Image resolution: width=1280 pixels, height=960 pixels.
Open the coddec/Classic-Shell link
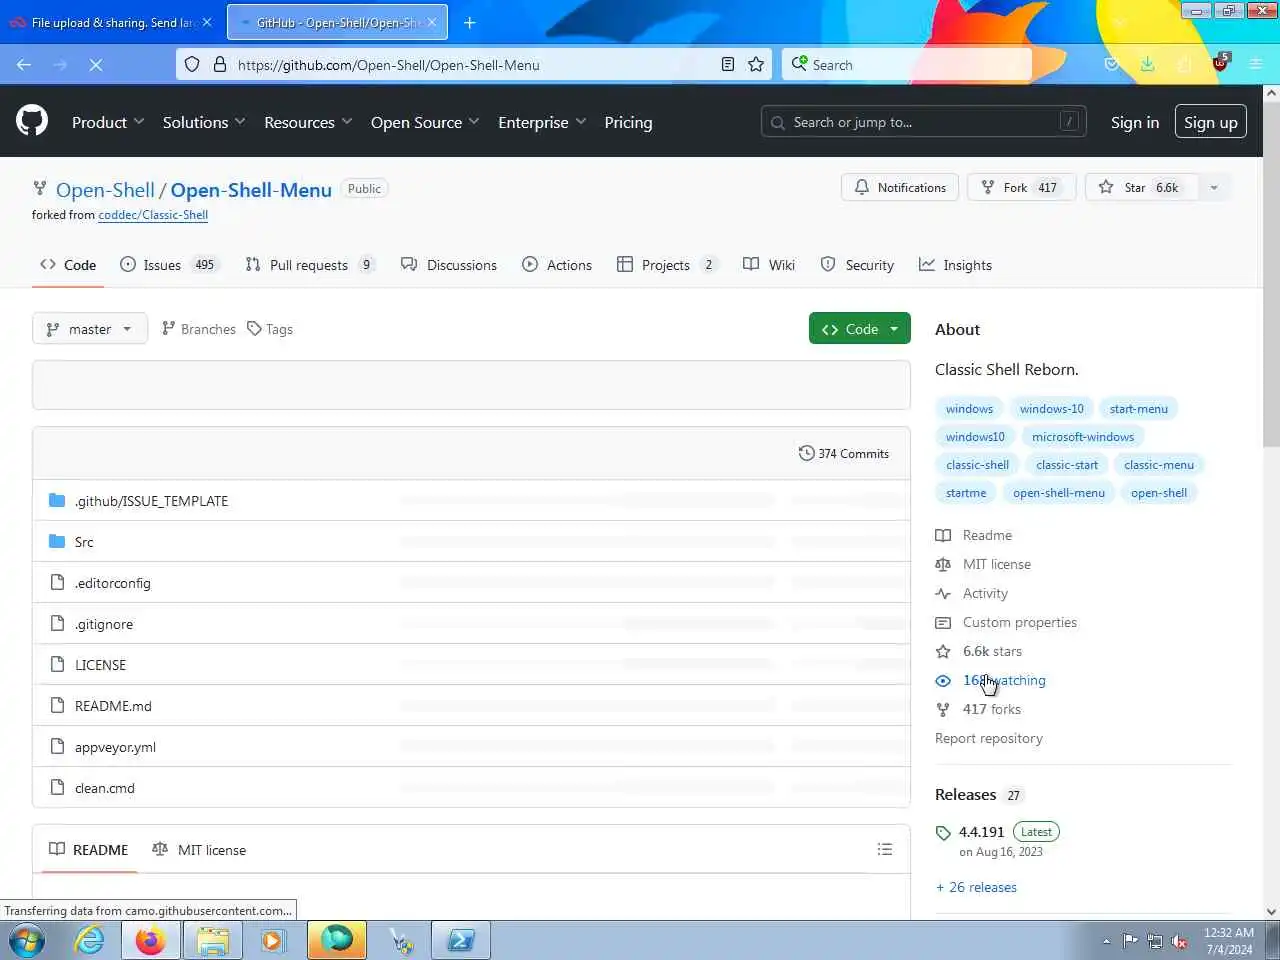pyautogui.click(x=153, y=215)
